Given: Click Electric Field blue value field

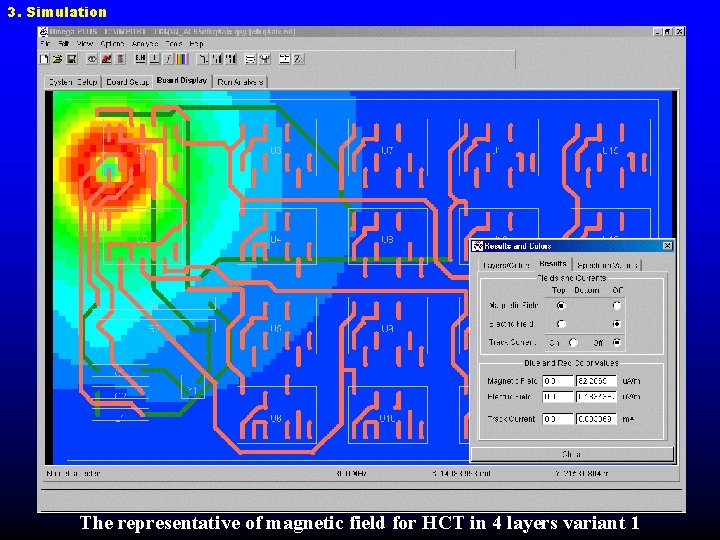Looking at the screenshot, I should (x=557, y=397).
